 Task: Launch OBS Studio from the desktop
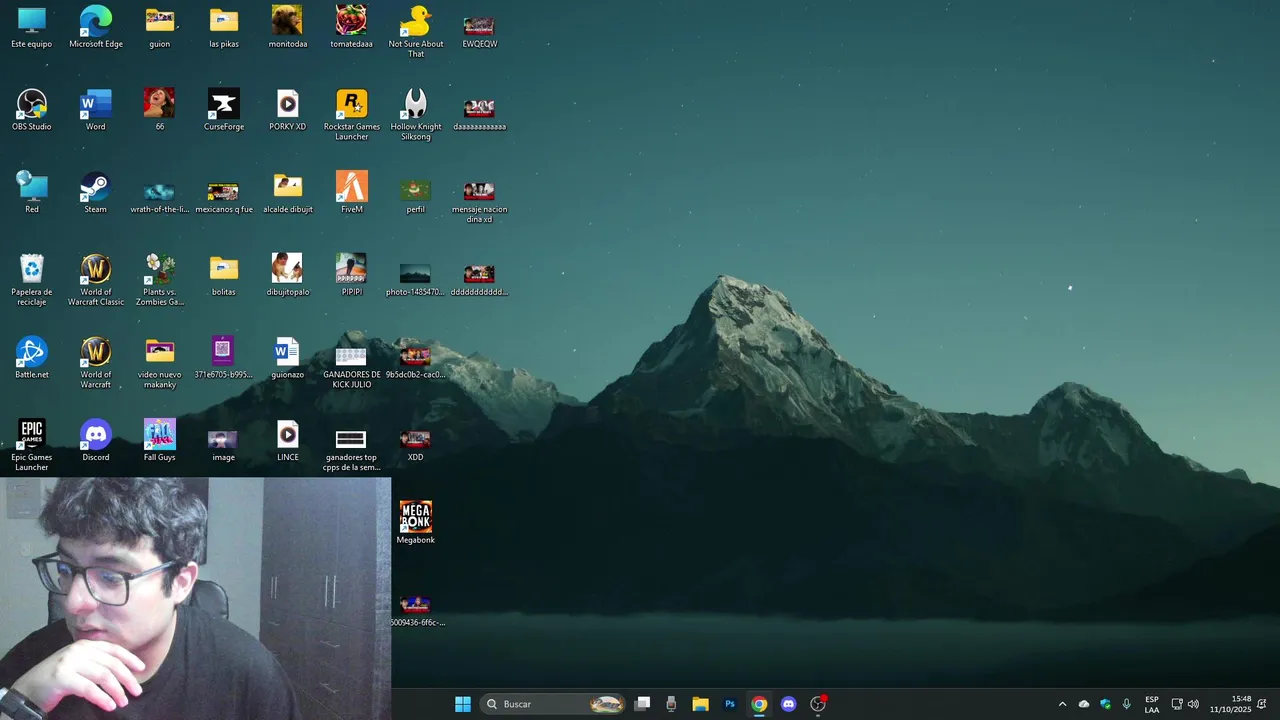point(32,110)
